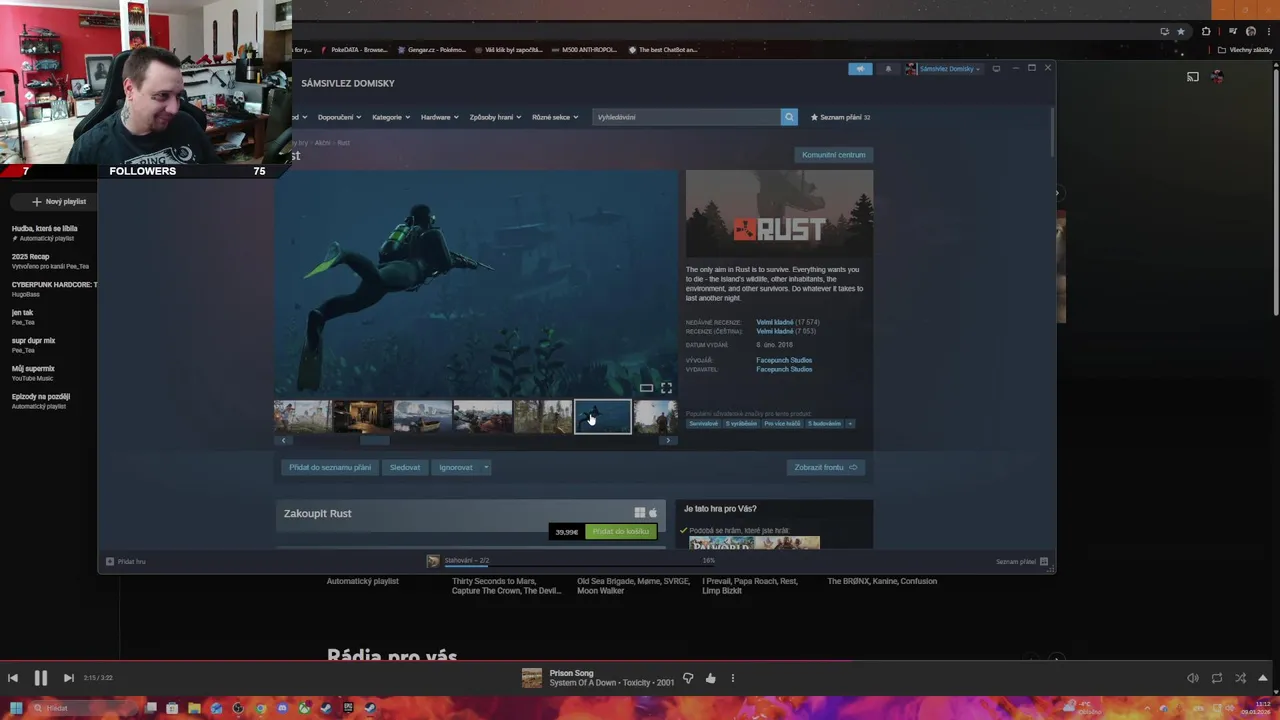
Task: Select the highlighted diver screenshot thumbnail
Action: [x=602, y=417]
